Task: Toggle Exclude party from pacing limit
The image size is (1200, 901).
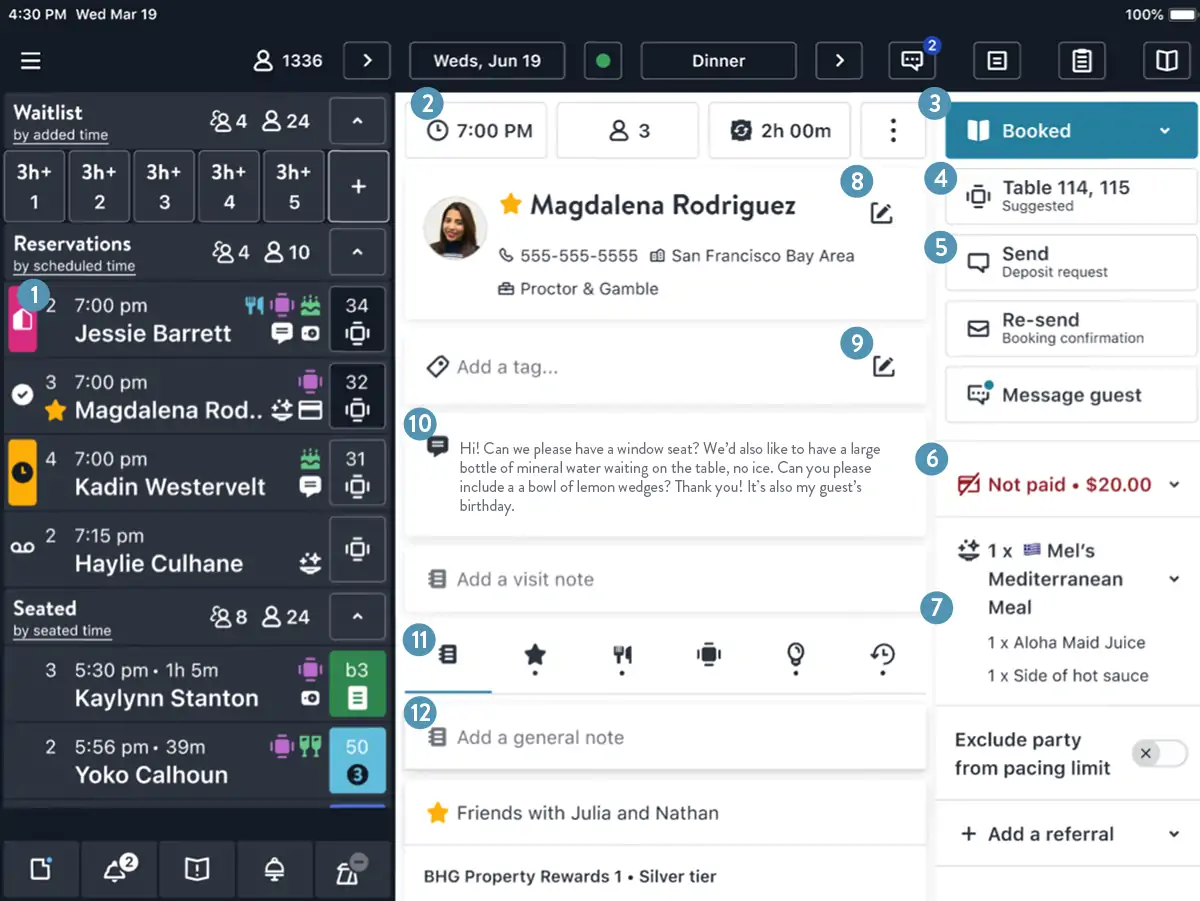Action: (1160, 754)
